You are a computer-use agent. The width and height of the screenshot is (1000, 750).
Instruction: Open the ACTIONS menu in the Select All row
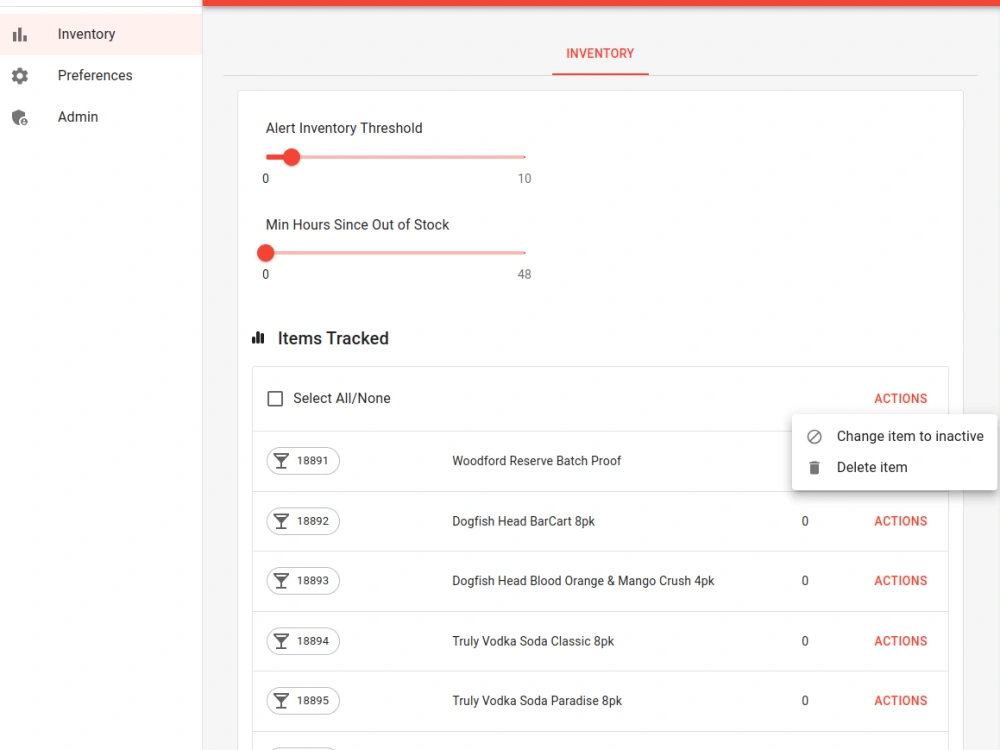[901, 399]
